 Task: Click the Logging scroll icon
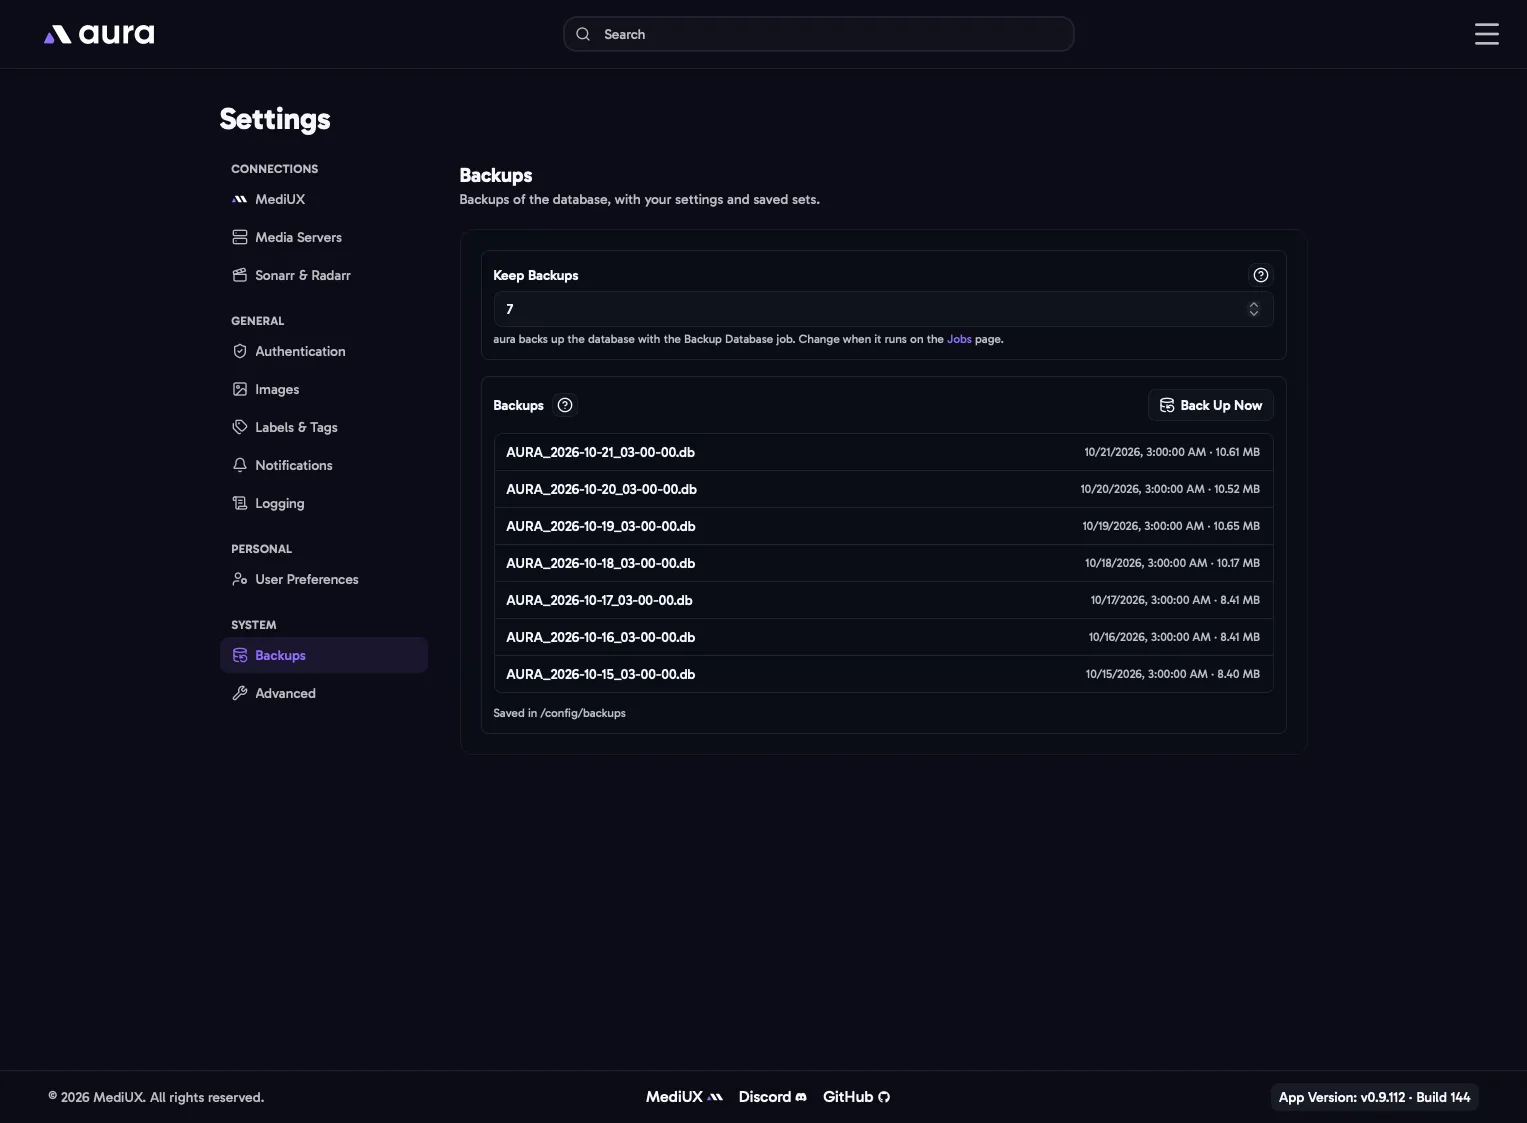(240, 503)
